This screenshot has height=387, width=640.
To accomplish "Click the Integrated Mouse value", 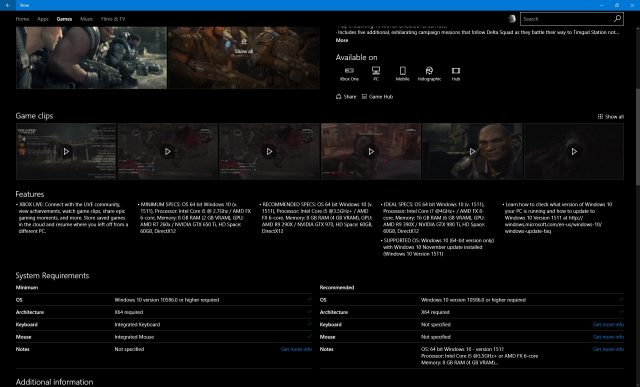I will (x=134, y=337).
